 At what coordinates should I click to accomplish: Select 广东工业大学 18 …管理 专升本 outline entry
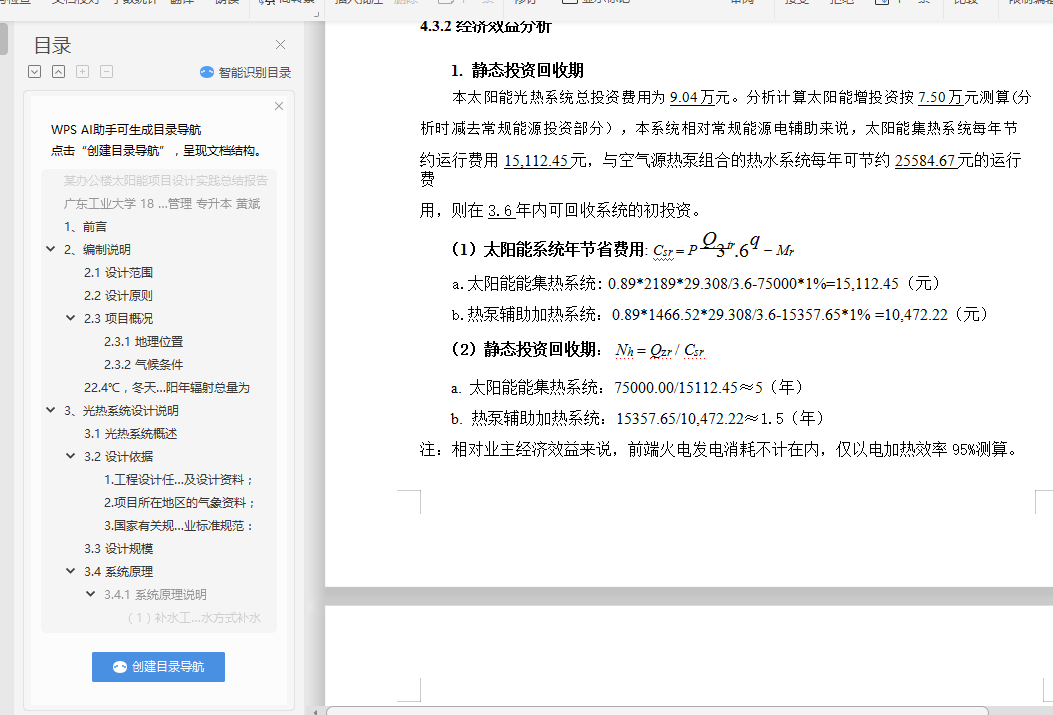pyautogui.click(x=162, y=203)
